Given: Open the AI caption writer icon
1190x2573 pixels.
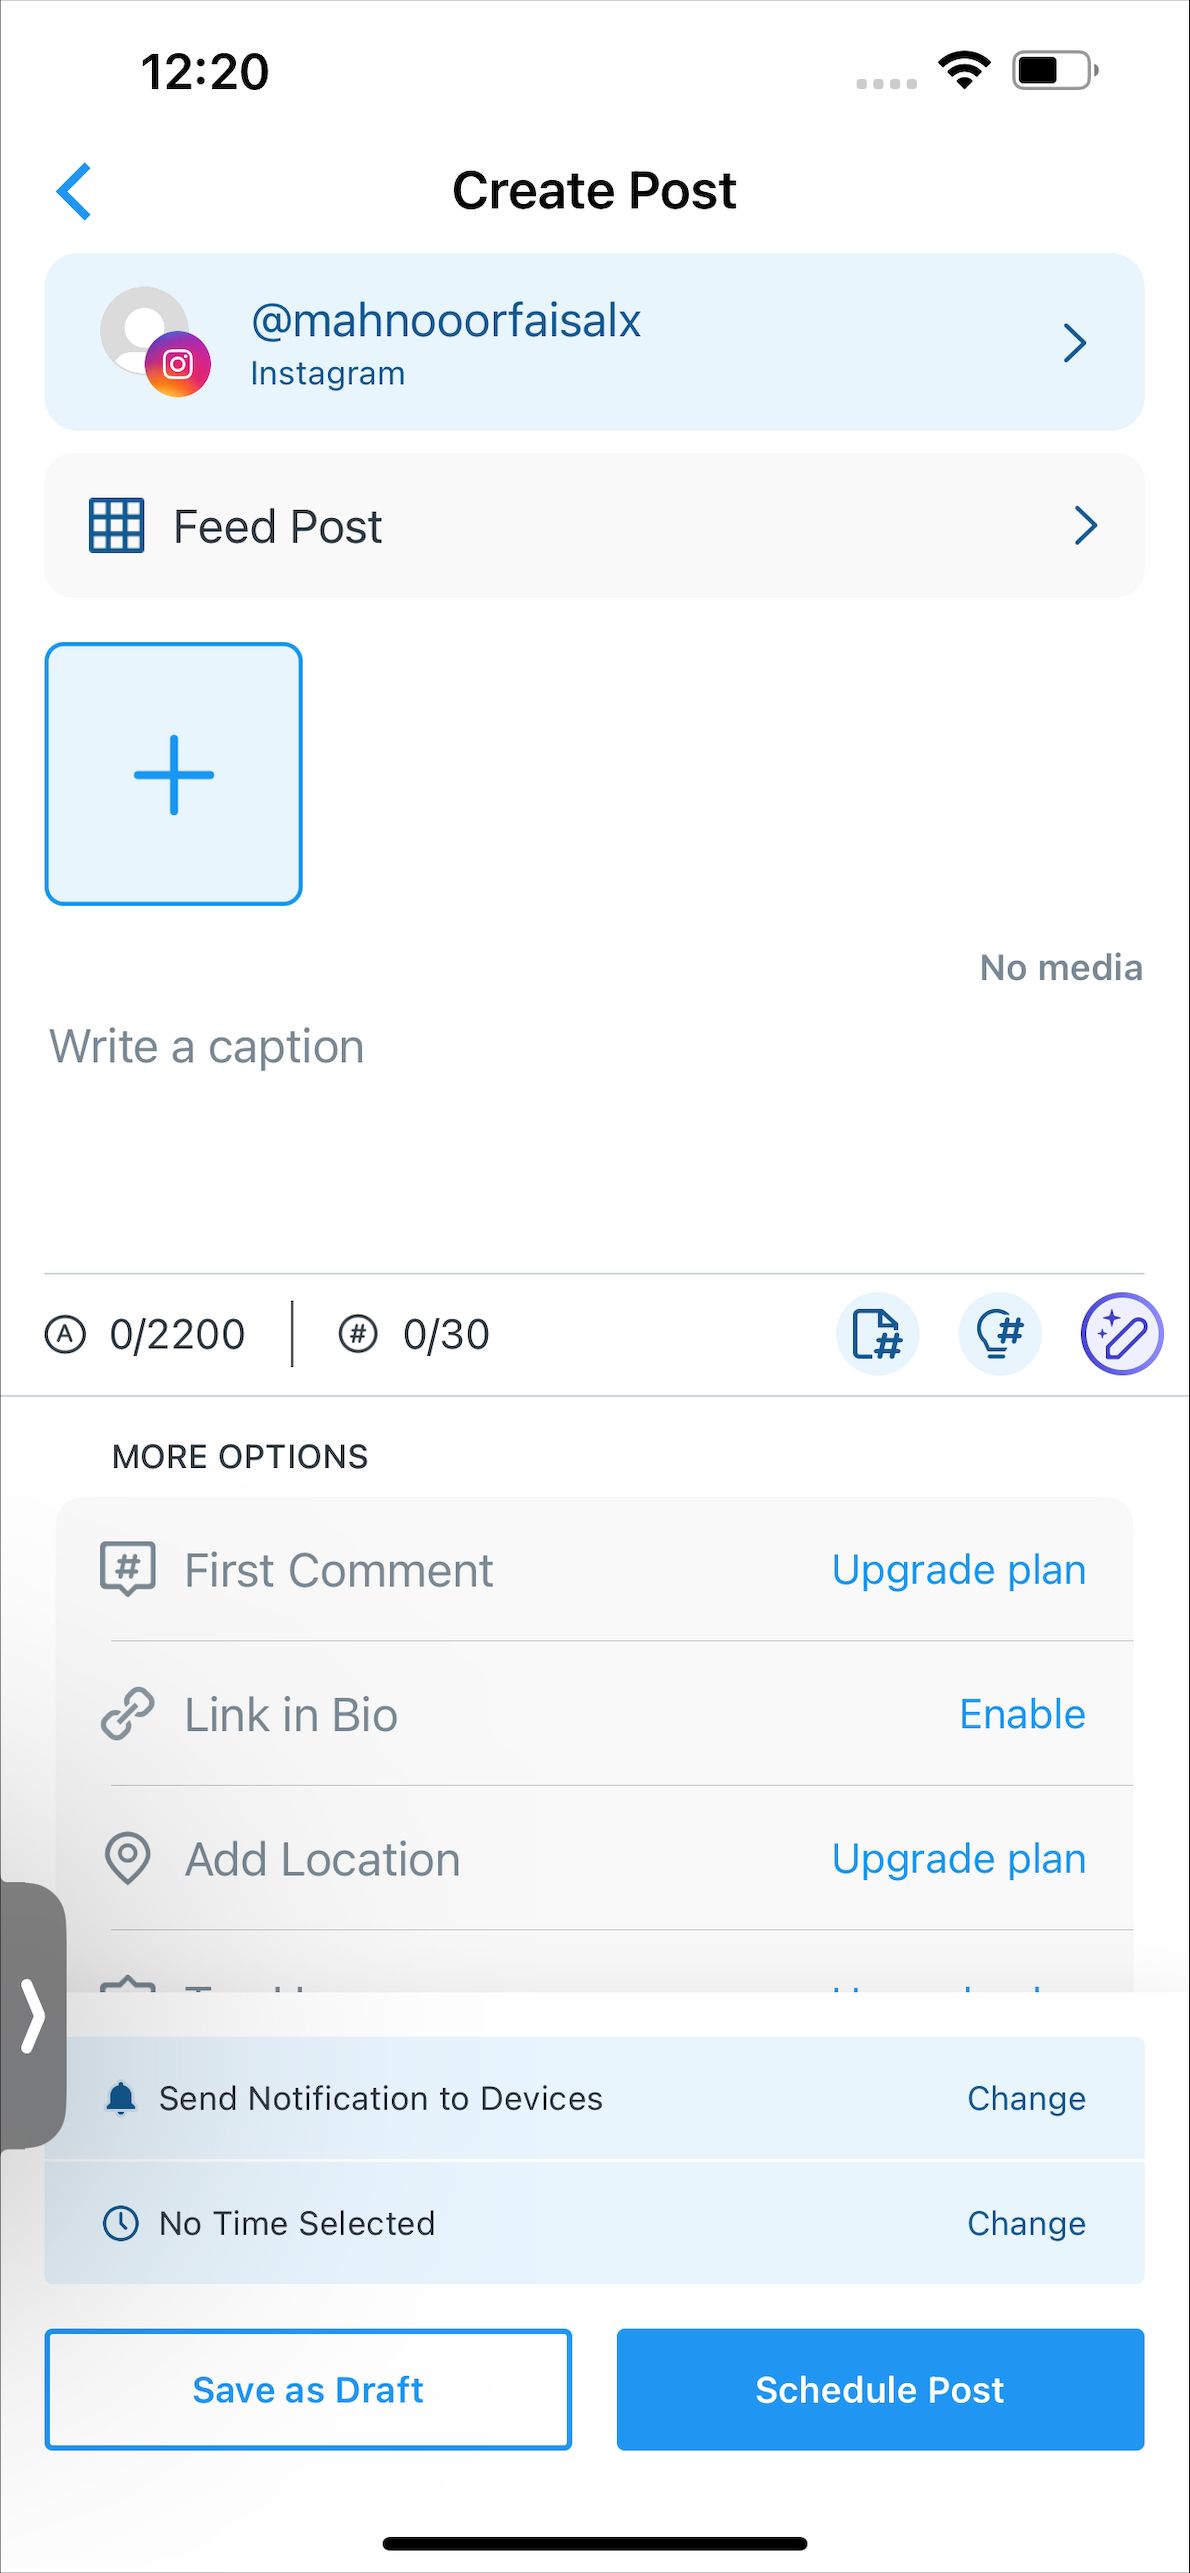Looking at the screenshot, I should (x=1121, y=1334).
